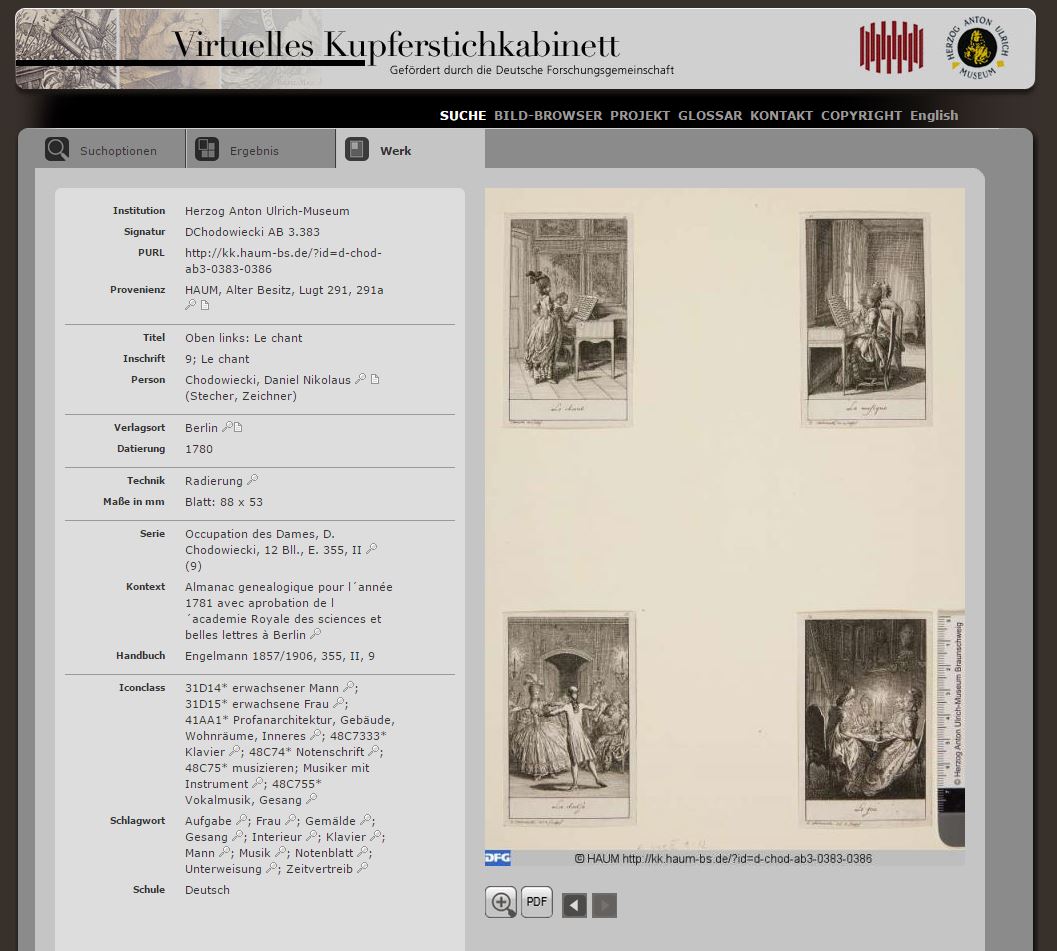Click the Le chant print thumbnail

click(568, 320)
